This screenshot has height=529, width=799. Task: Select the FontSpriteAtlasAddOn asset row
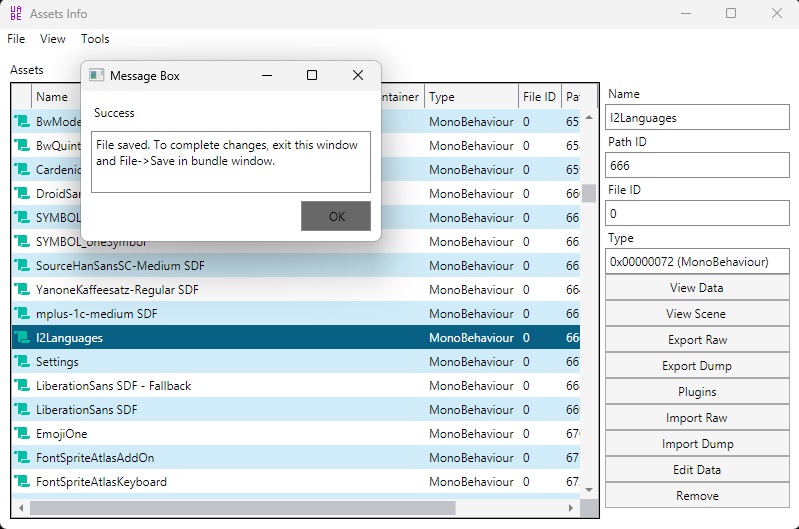point(296,457)
